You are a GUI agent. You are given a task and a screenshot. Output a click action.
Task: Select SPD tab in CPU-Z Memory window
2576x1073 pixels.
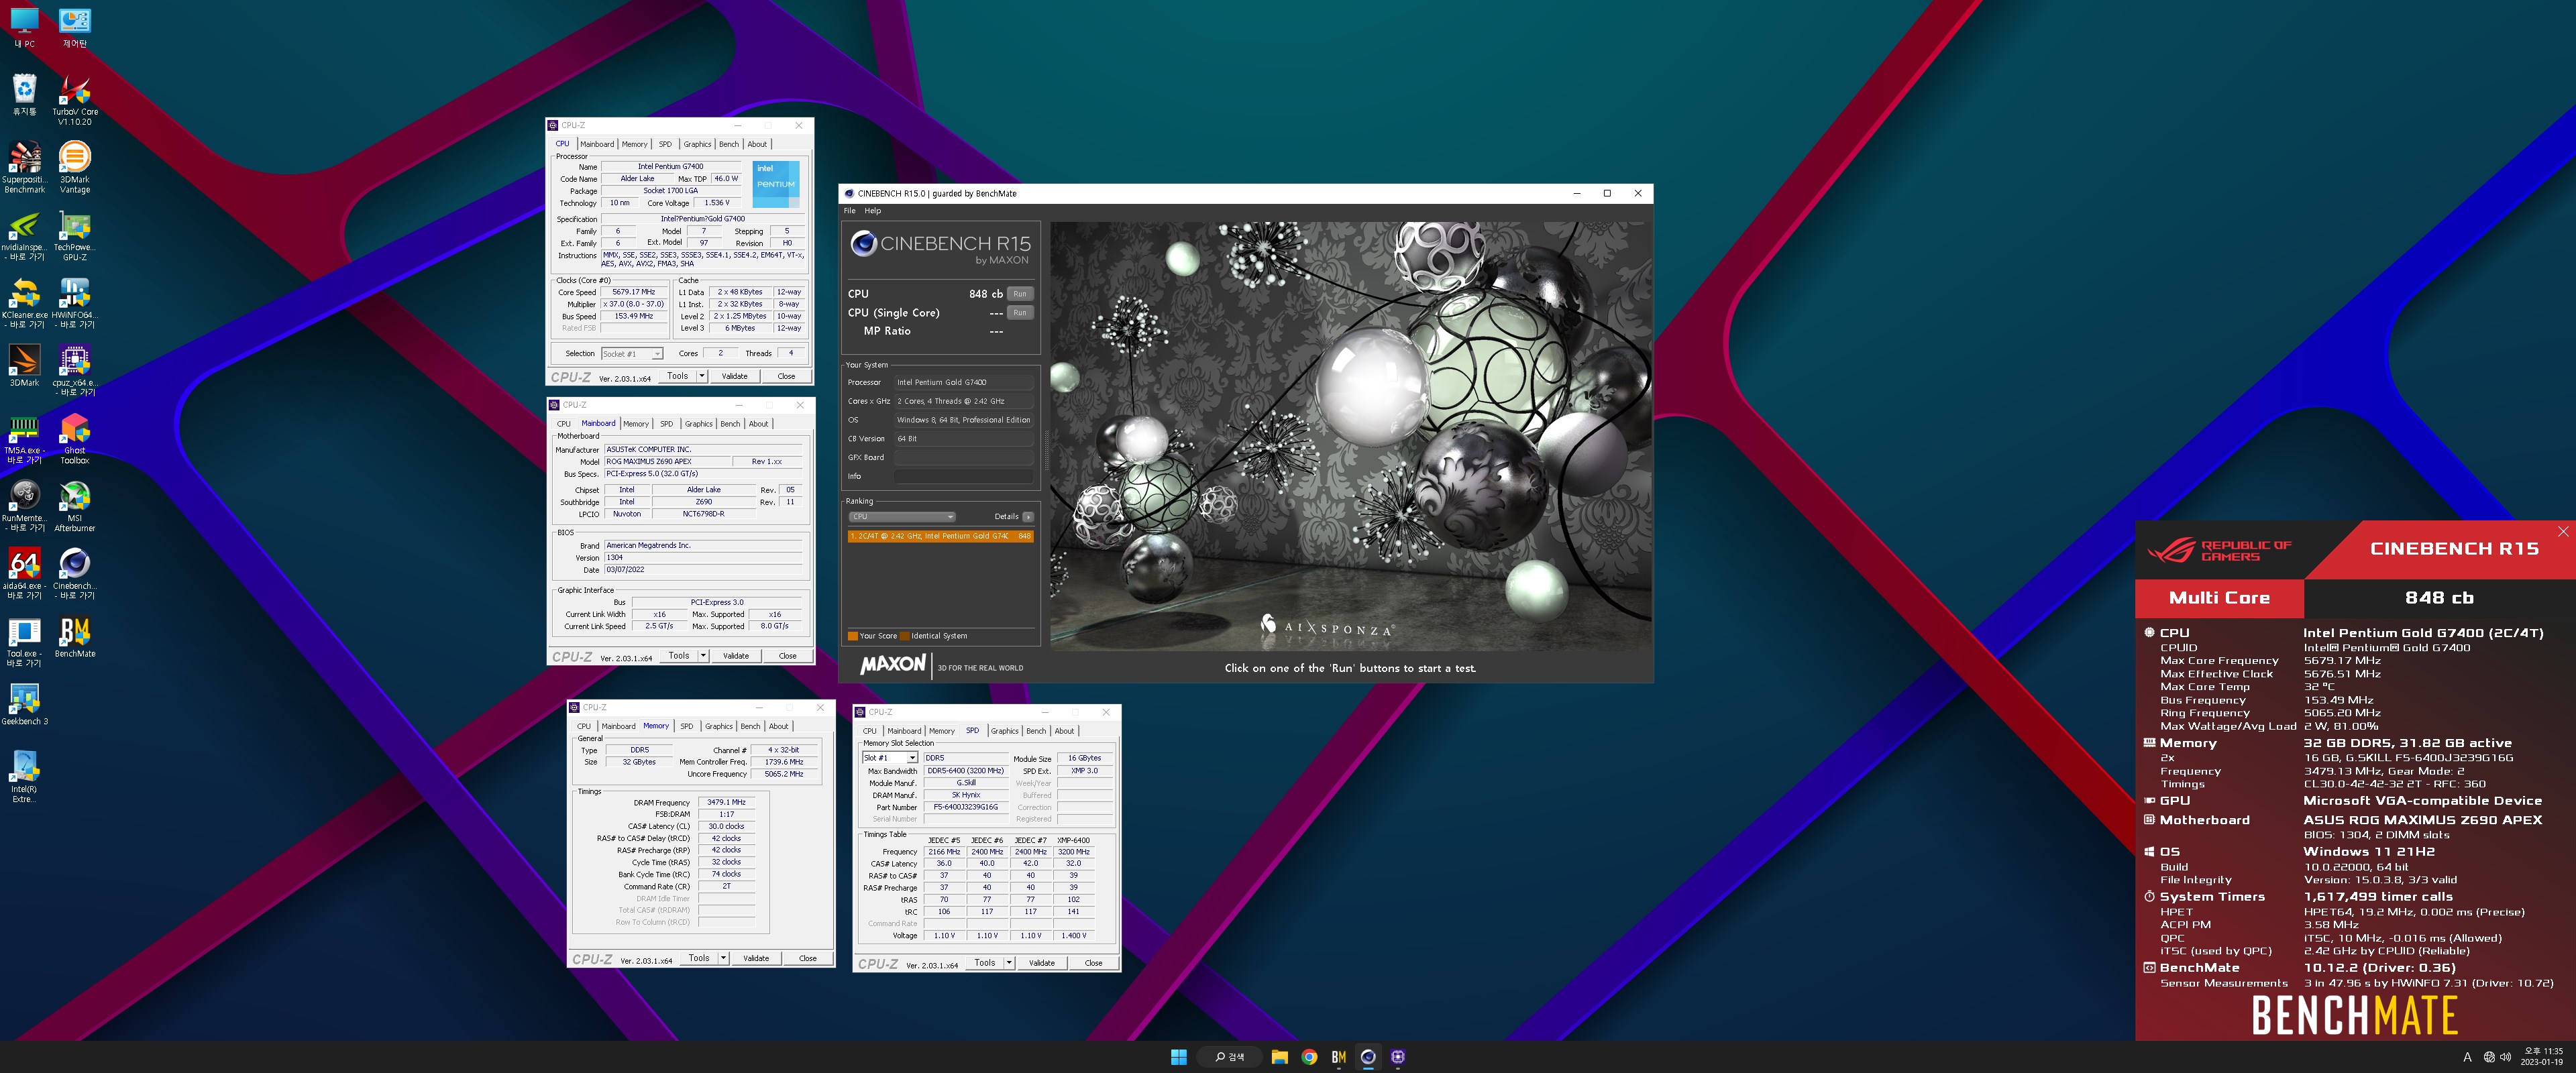click(687, 726)
